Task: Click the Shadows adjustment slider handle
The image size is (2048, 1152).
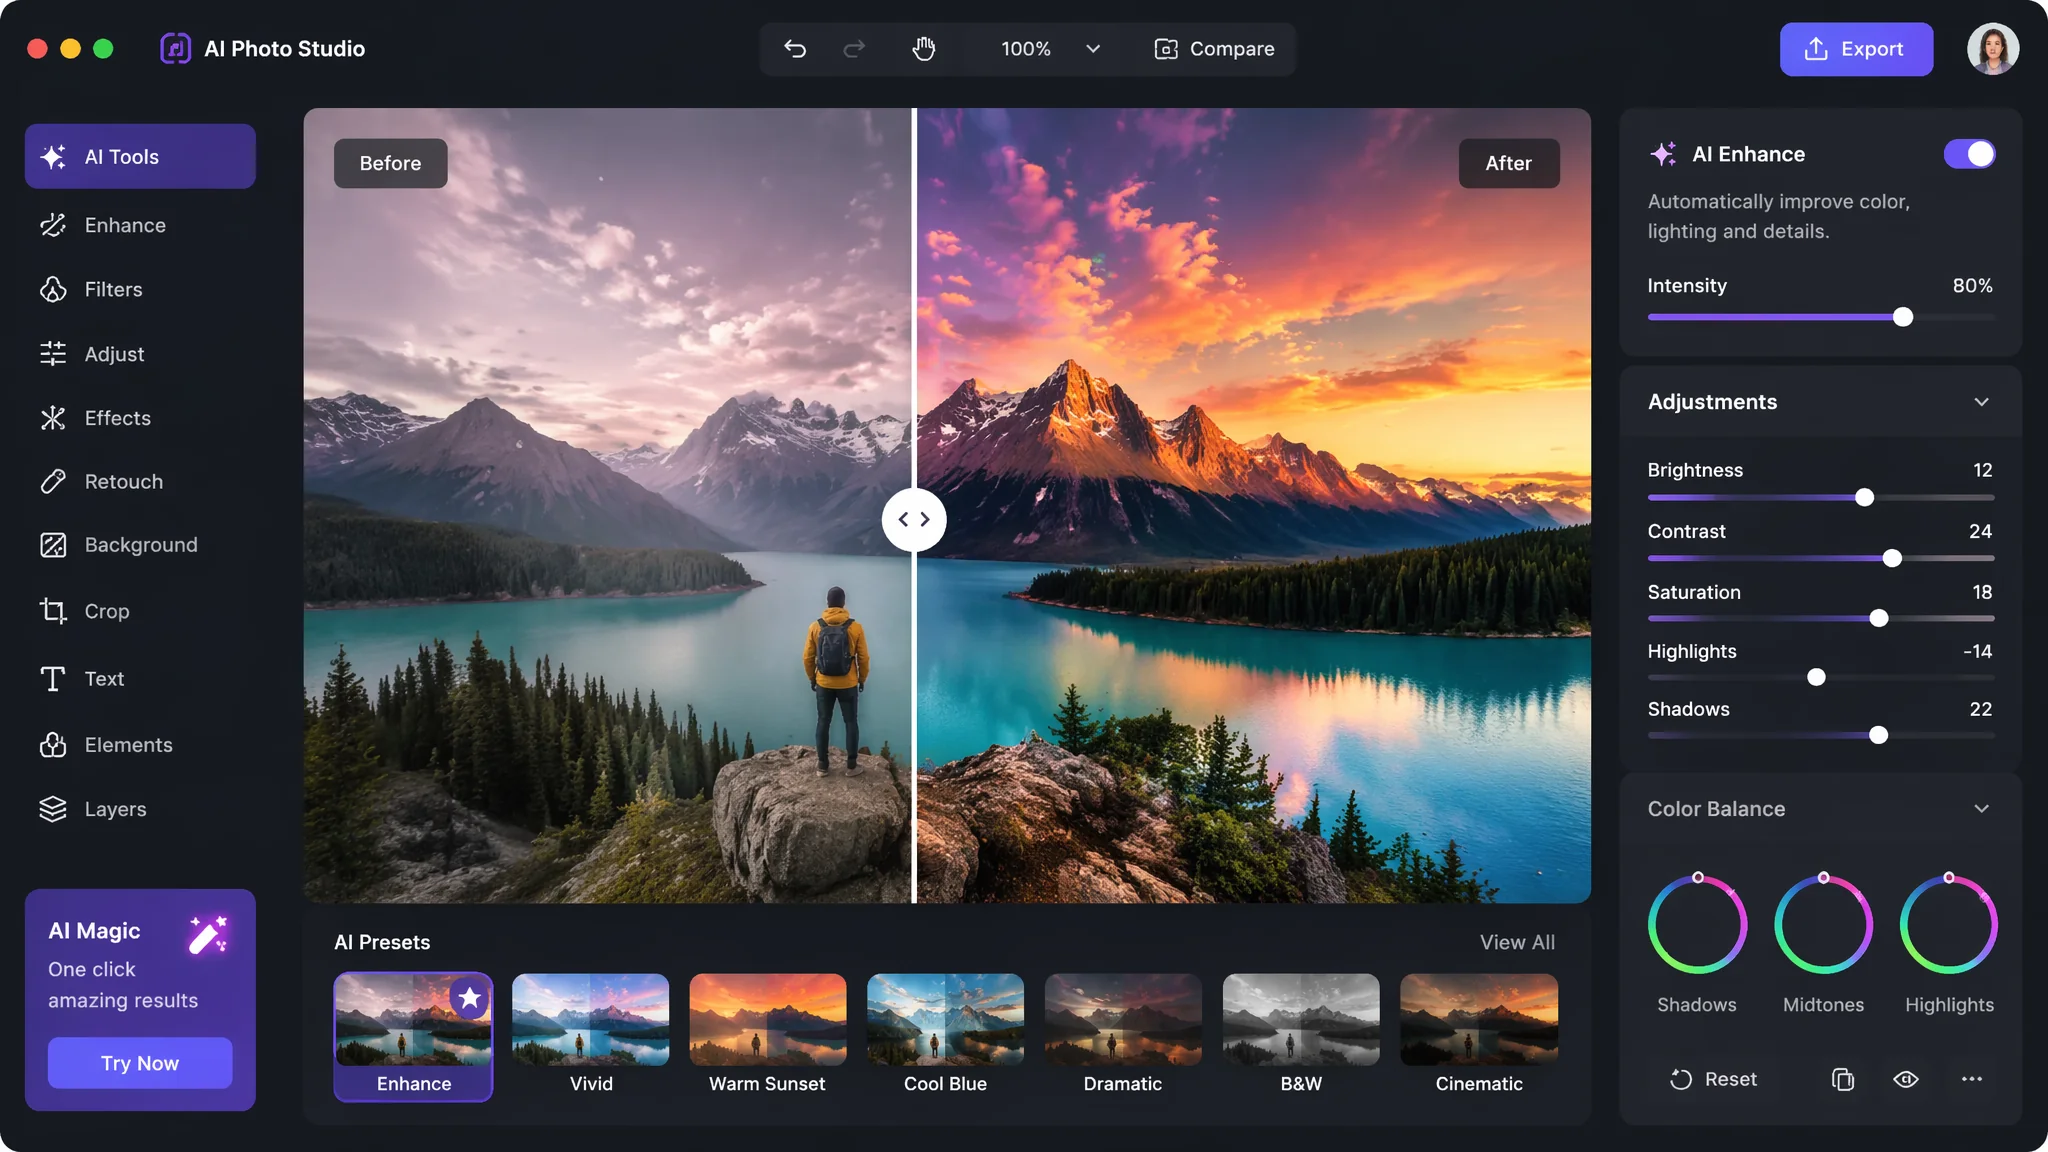Action: point(1879,736)
